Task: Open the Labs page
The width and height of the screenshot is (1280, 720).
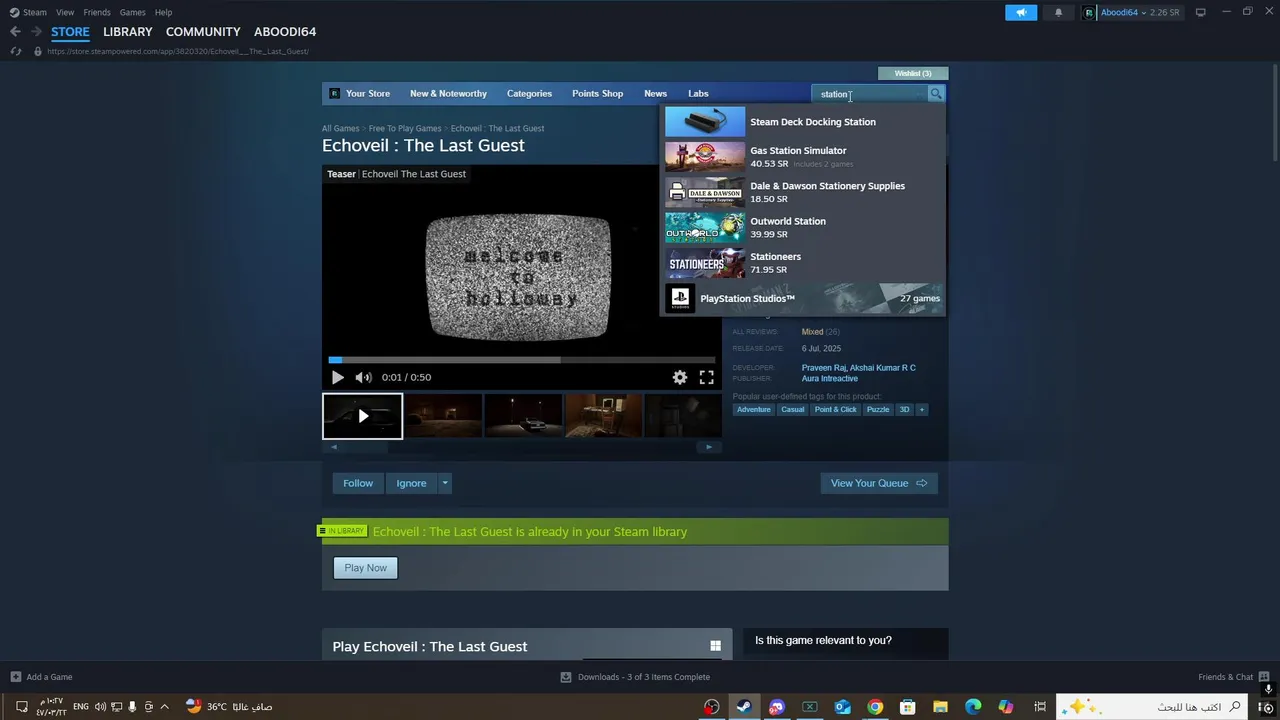Action: coord(698,94)
